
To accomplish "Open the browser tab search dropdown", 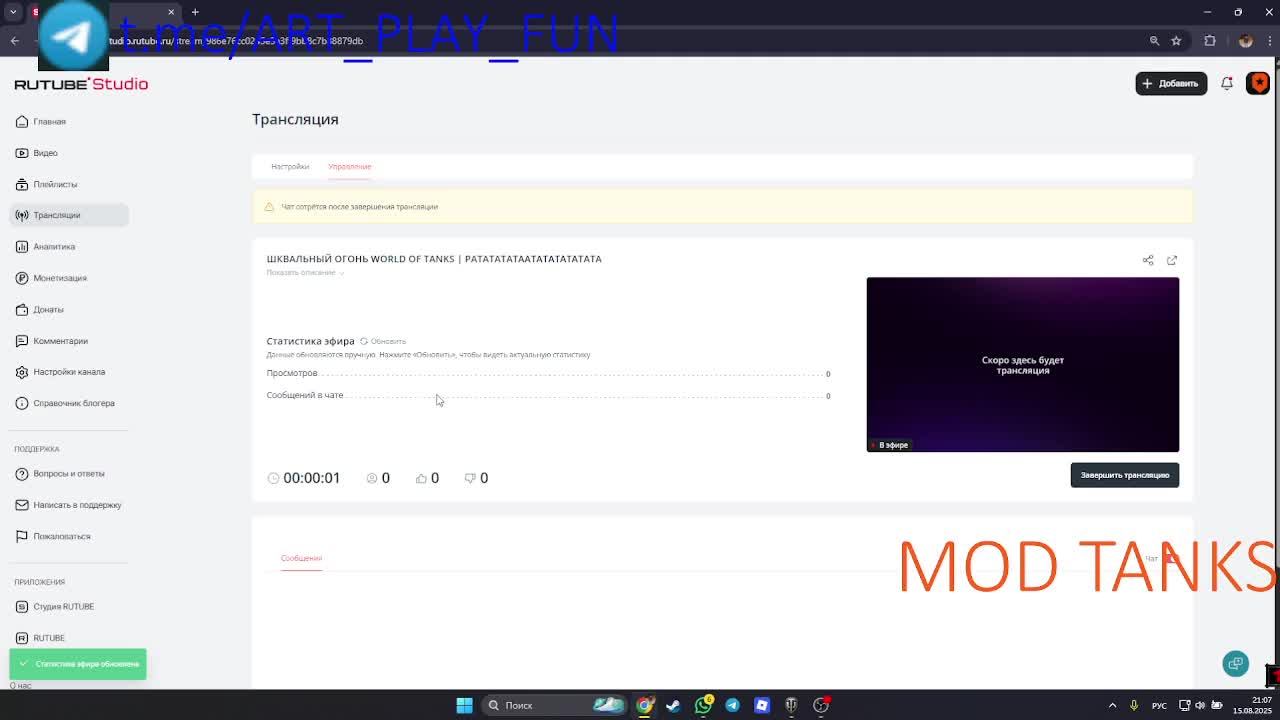I will [14, 12].
